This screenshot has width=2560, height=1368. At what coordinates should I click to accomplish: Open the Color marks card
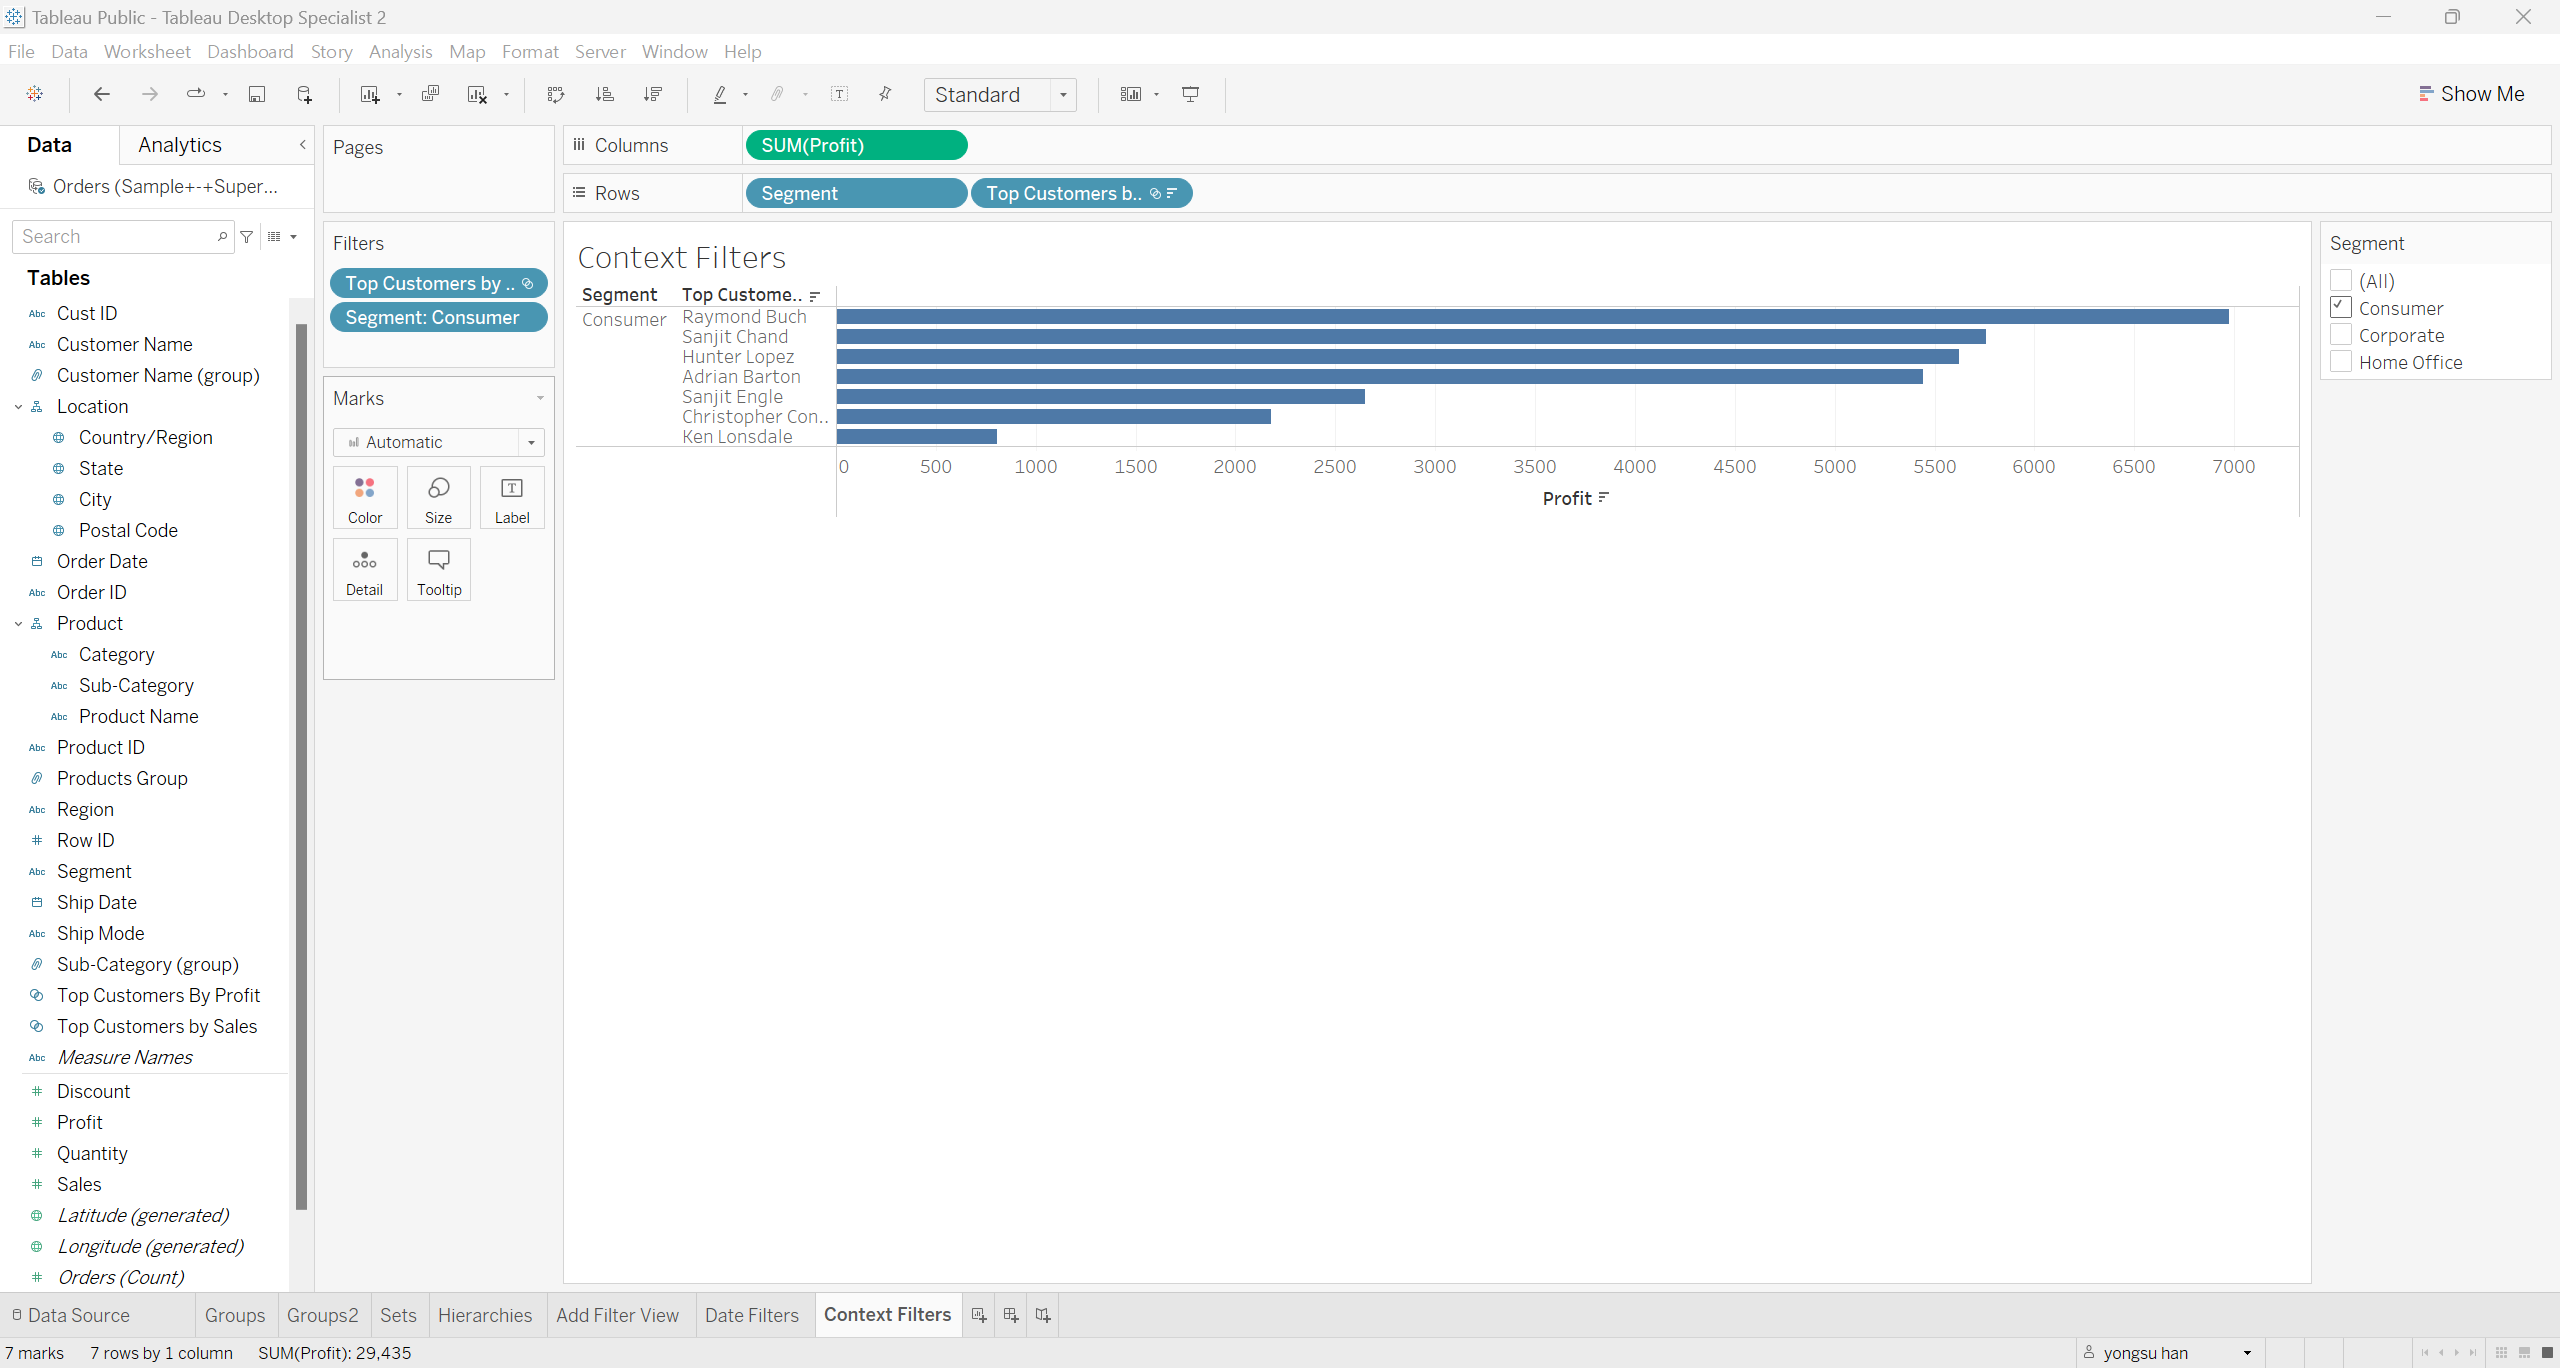365,498
